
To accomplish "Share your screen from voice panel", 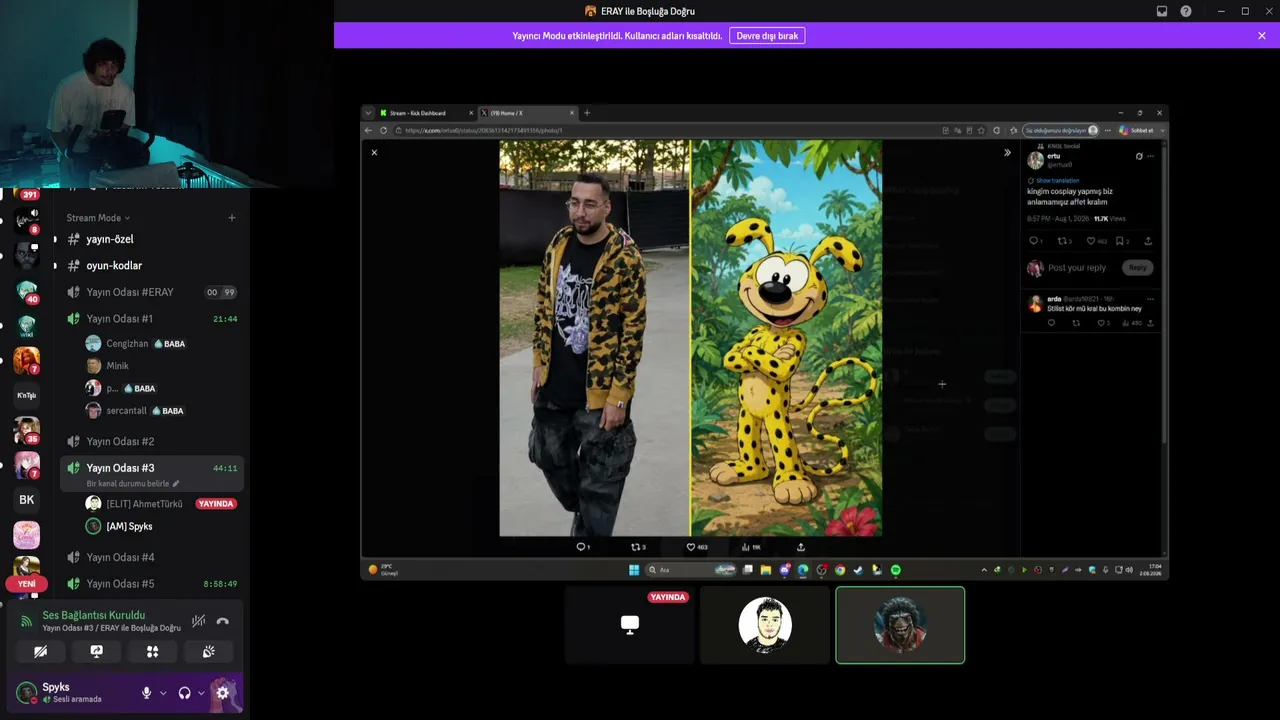I will (97, 651).
